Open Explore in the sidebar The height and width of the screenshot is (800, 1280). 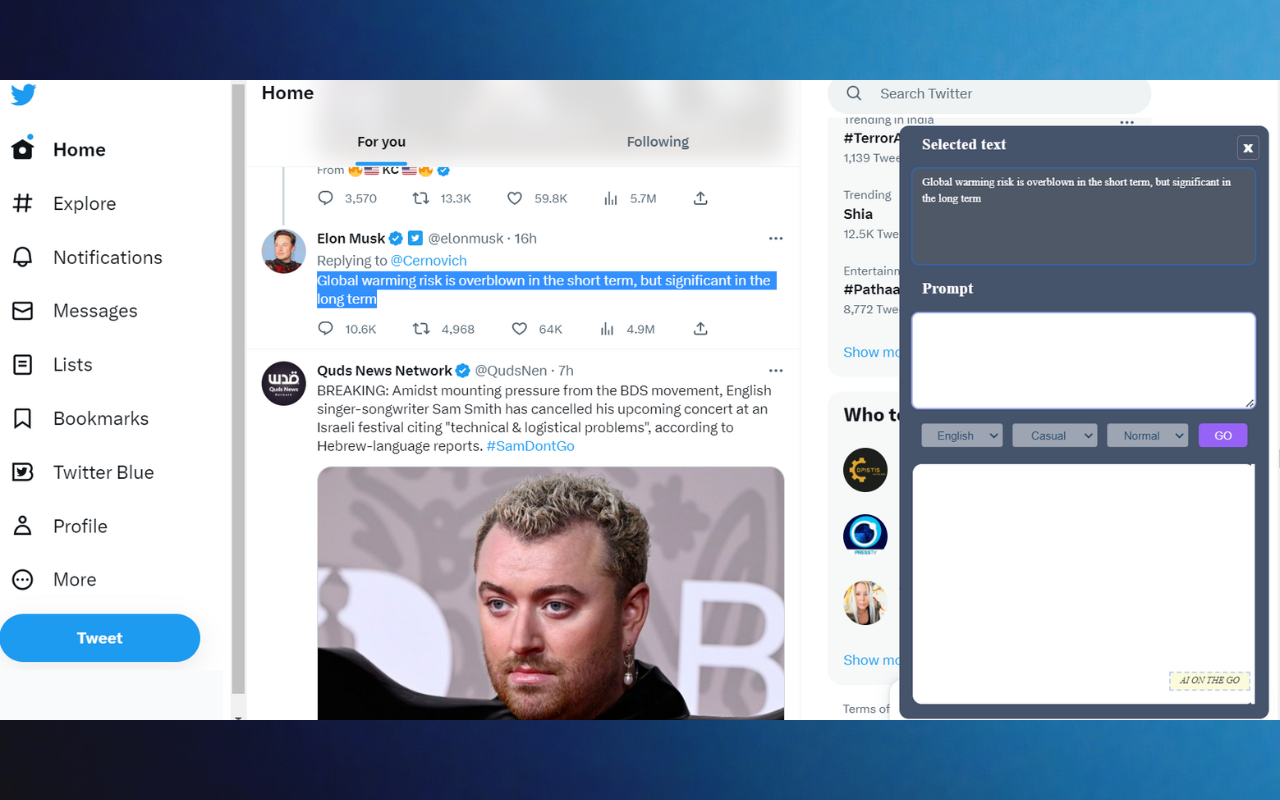coord(64,203)
